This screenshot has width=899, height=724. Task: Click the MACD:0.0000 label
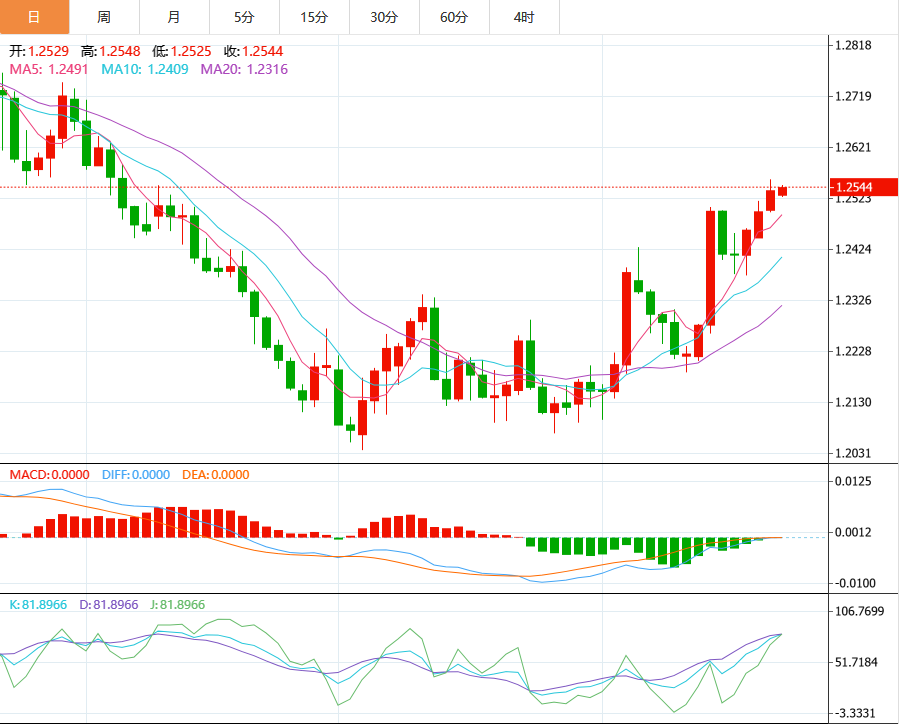click(x=49, y=475)
